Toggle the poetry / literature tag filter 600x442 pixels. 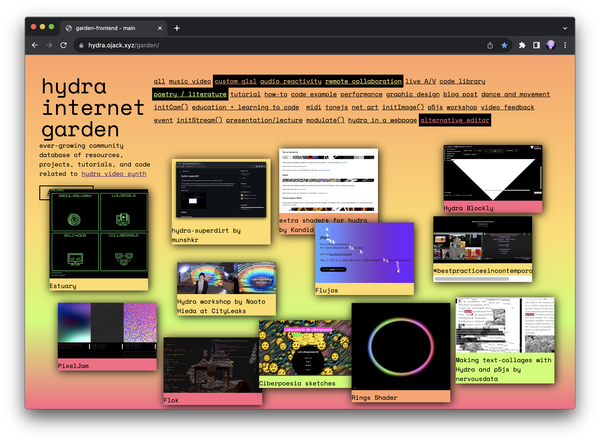190,94
